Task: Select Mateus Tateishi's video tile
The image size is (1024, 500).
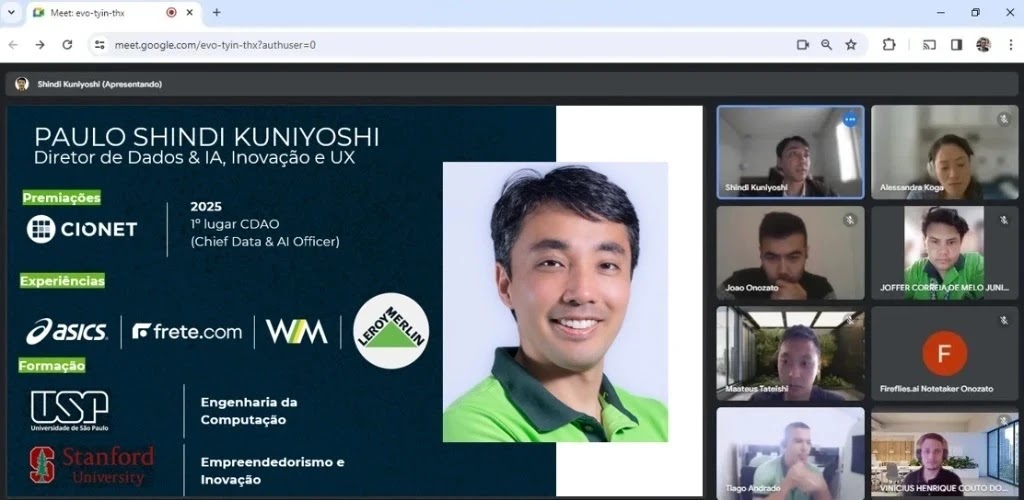Action: (x=790, y=354)
